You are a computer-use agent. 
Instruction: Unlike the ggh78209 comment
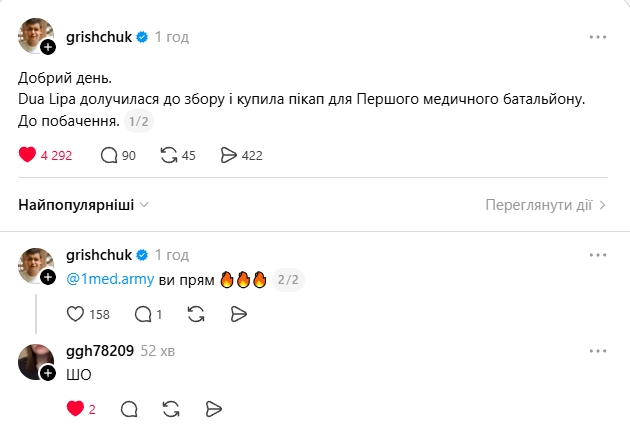coord(75,408)
